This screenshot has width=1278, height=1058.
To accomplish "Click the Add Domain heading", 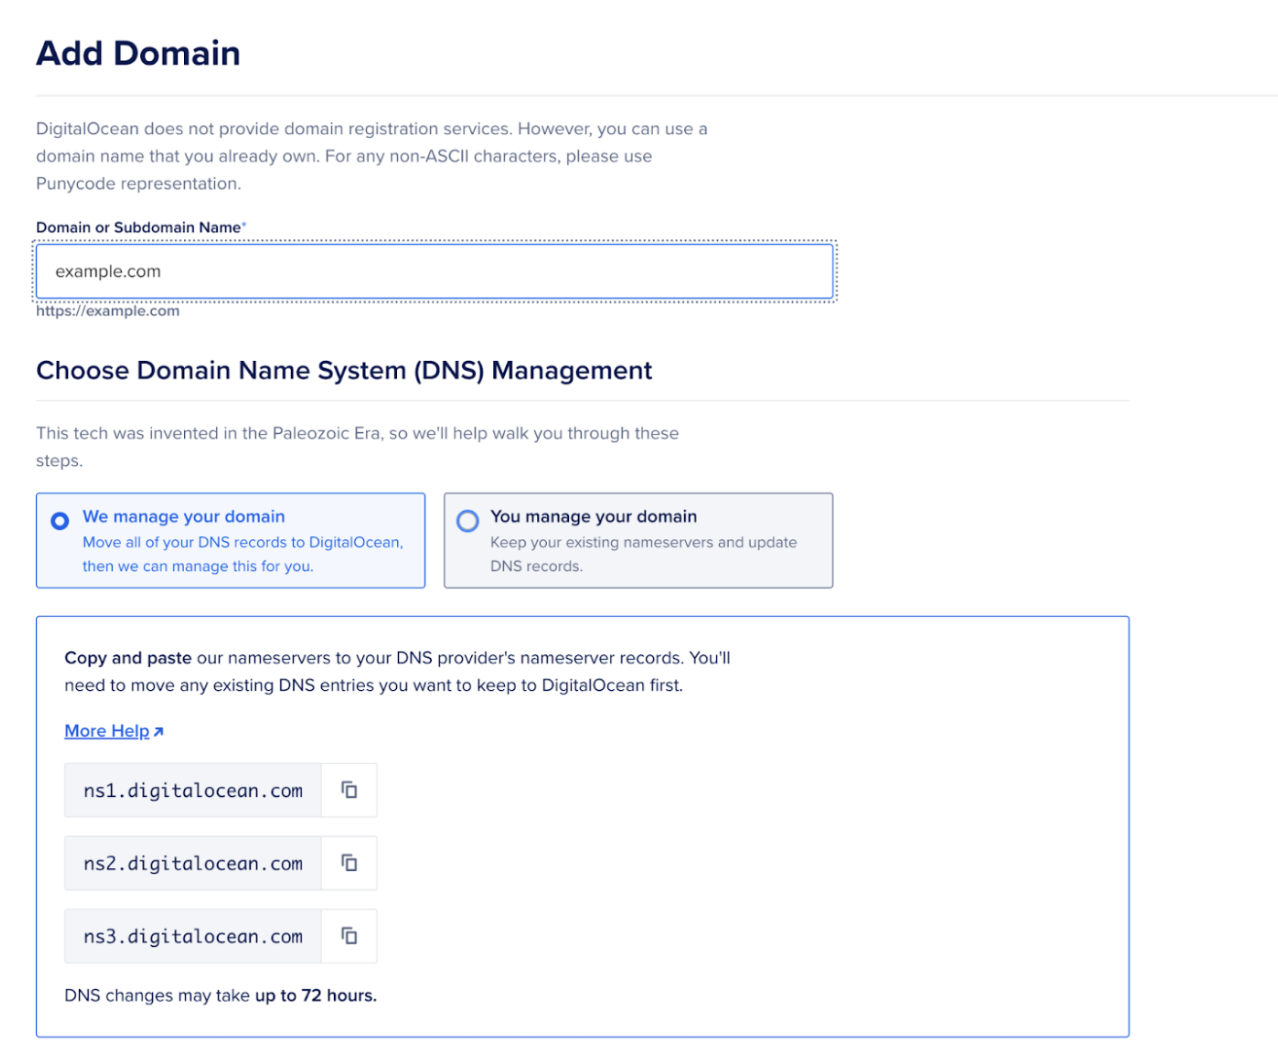I will [138, 53].
